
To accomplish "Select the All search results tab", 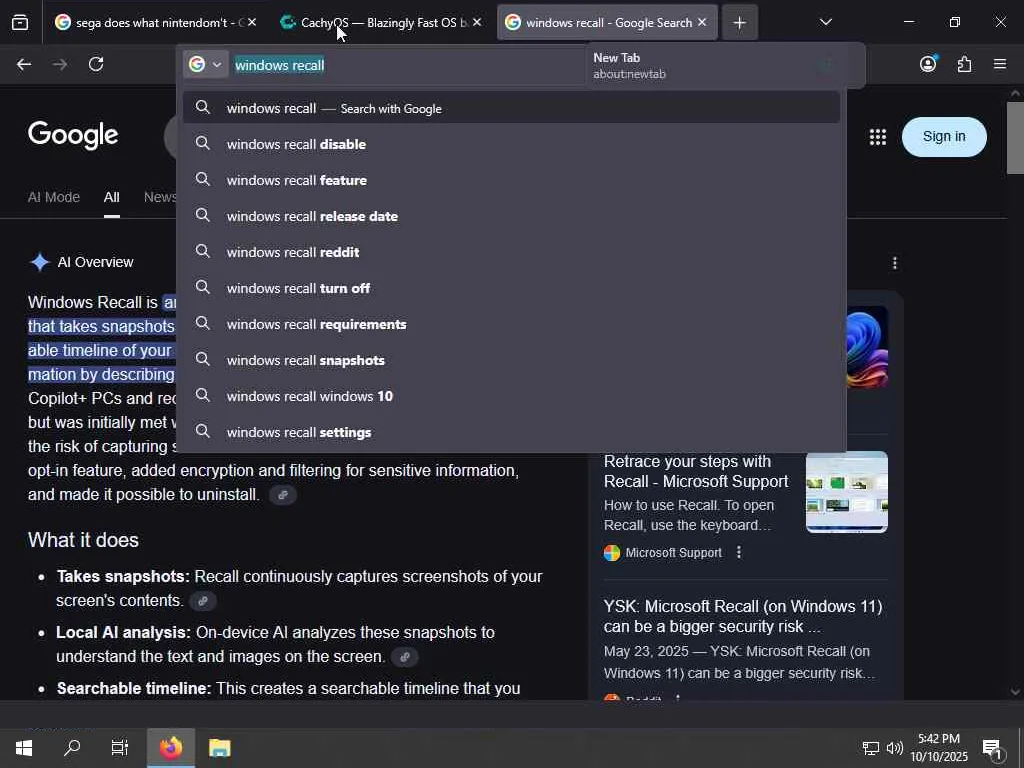I will tap(112, 197).
